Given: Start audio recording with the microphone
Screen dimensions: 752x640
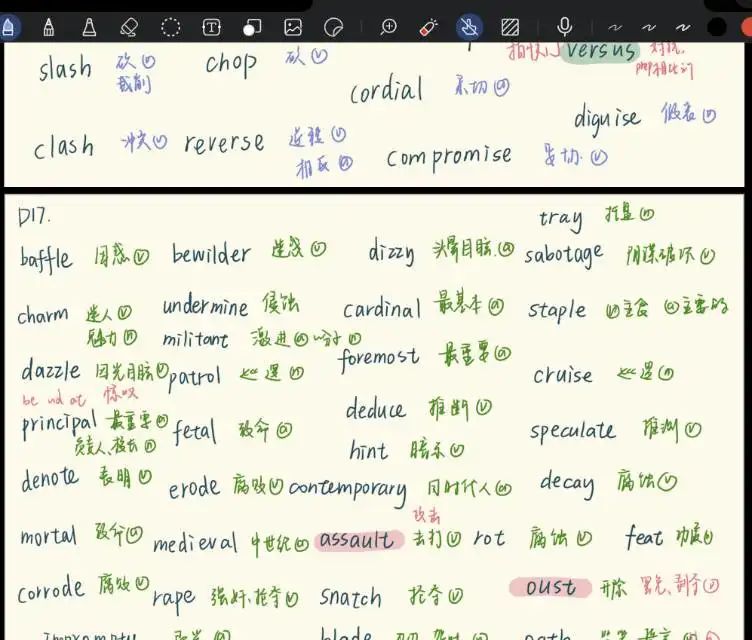Looking at the screenshot, I should (x=565, y=27).
